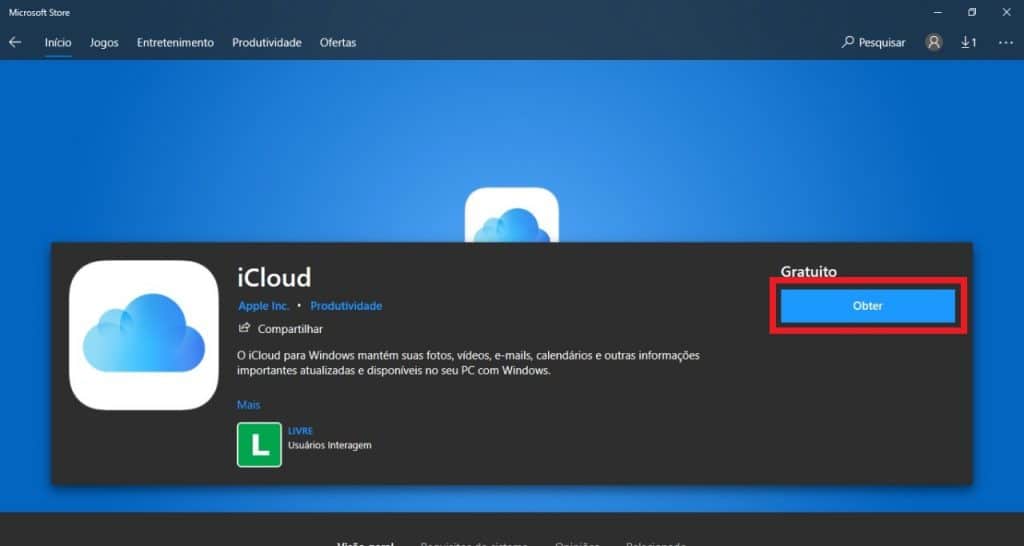Screen dimensions: 1024x546
Task: Open the downloads indicator icon
Action: pos(968,42)
